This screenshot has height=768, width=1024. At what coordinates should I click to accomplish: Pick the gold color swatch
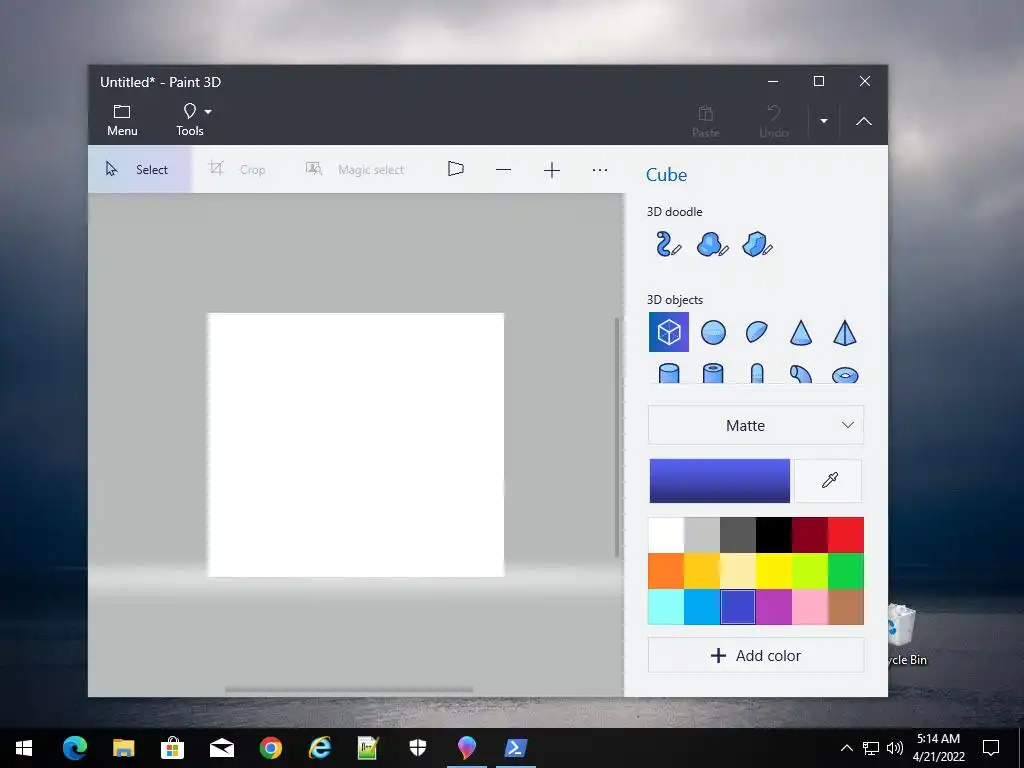click(702, 571)
